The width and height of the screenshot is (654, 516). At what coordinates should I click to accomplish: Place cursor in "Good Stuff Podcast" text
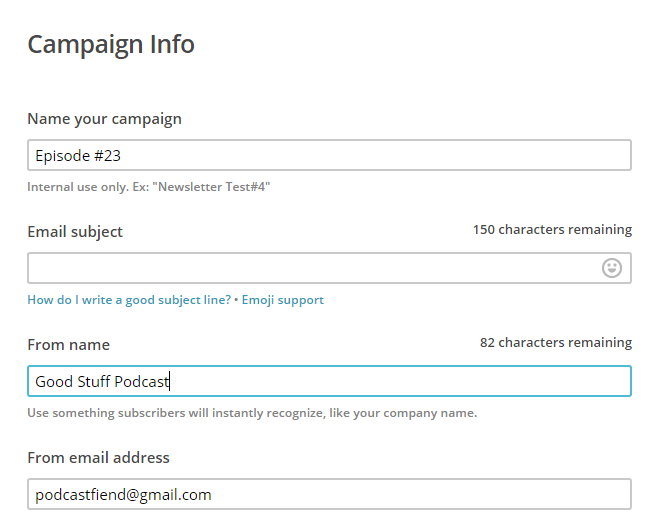103,382
